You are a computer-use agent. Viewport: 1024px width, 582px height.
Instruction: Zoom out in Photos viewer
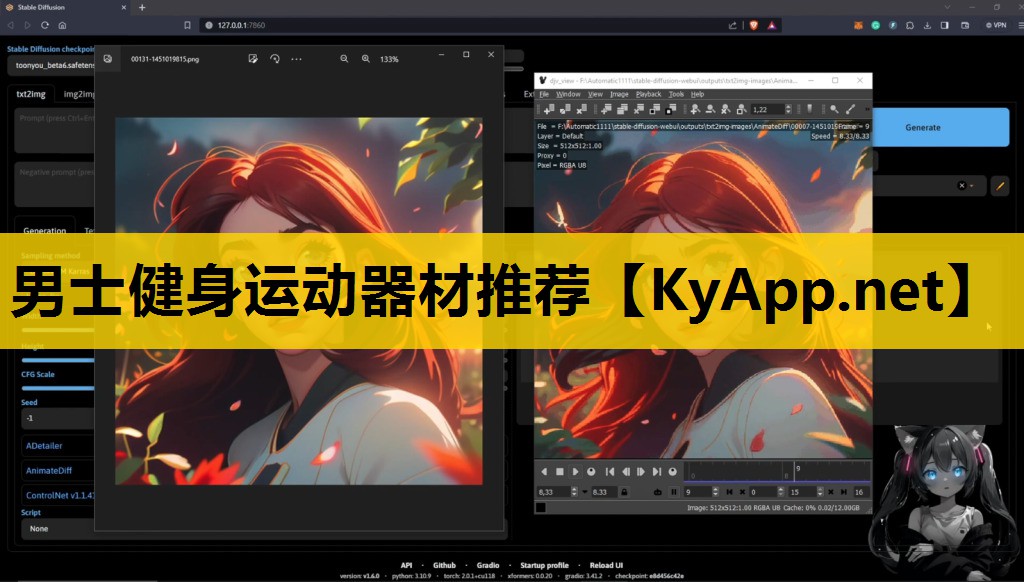pos(344,59)
